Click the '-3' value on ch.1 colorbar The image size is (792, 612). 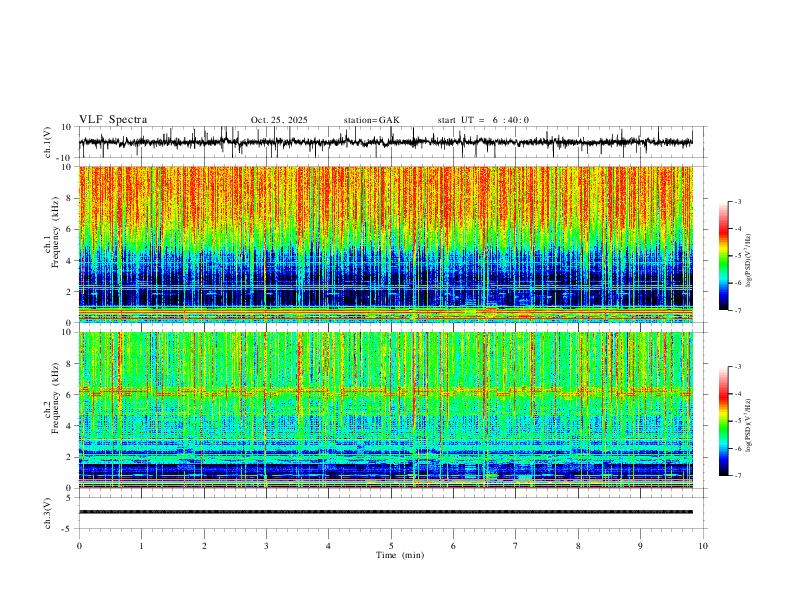[737, 201]
